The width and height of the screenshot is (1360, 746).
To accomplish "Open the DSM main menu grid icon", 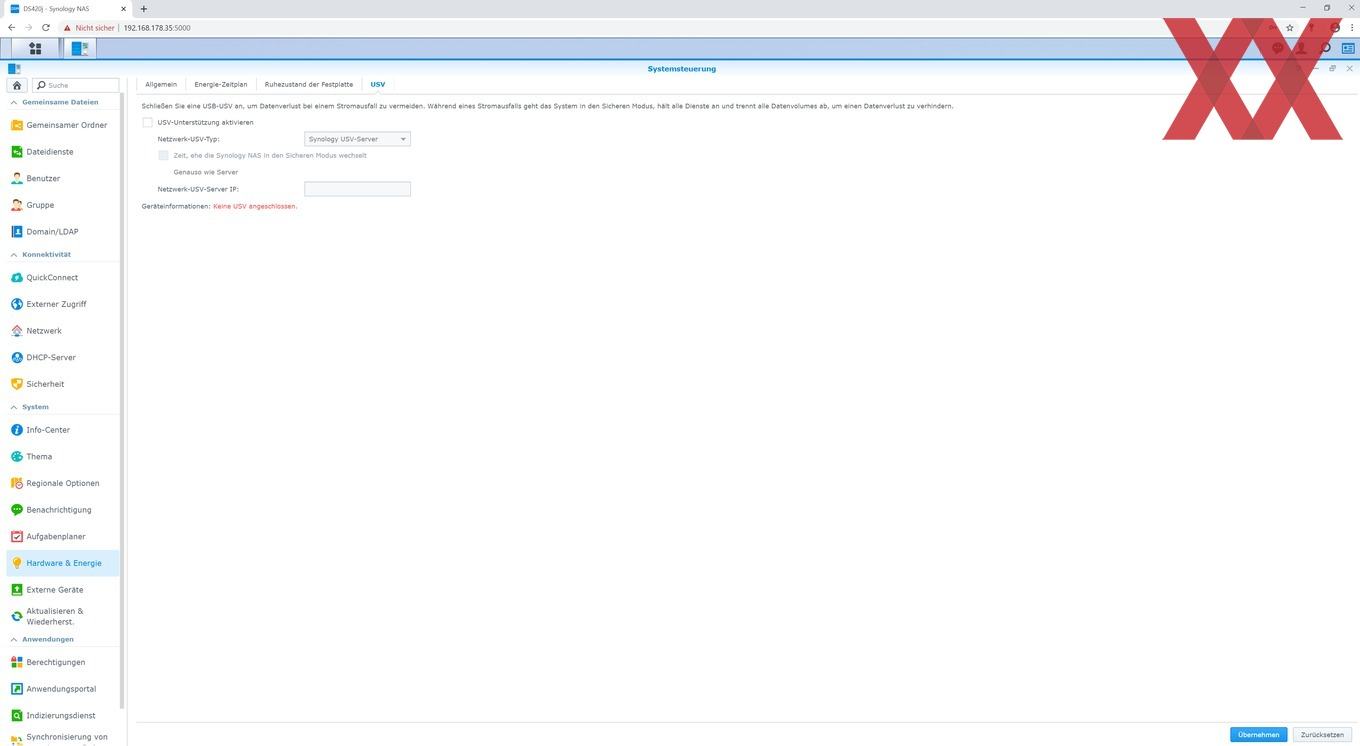I will [35, 48].
